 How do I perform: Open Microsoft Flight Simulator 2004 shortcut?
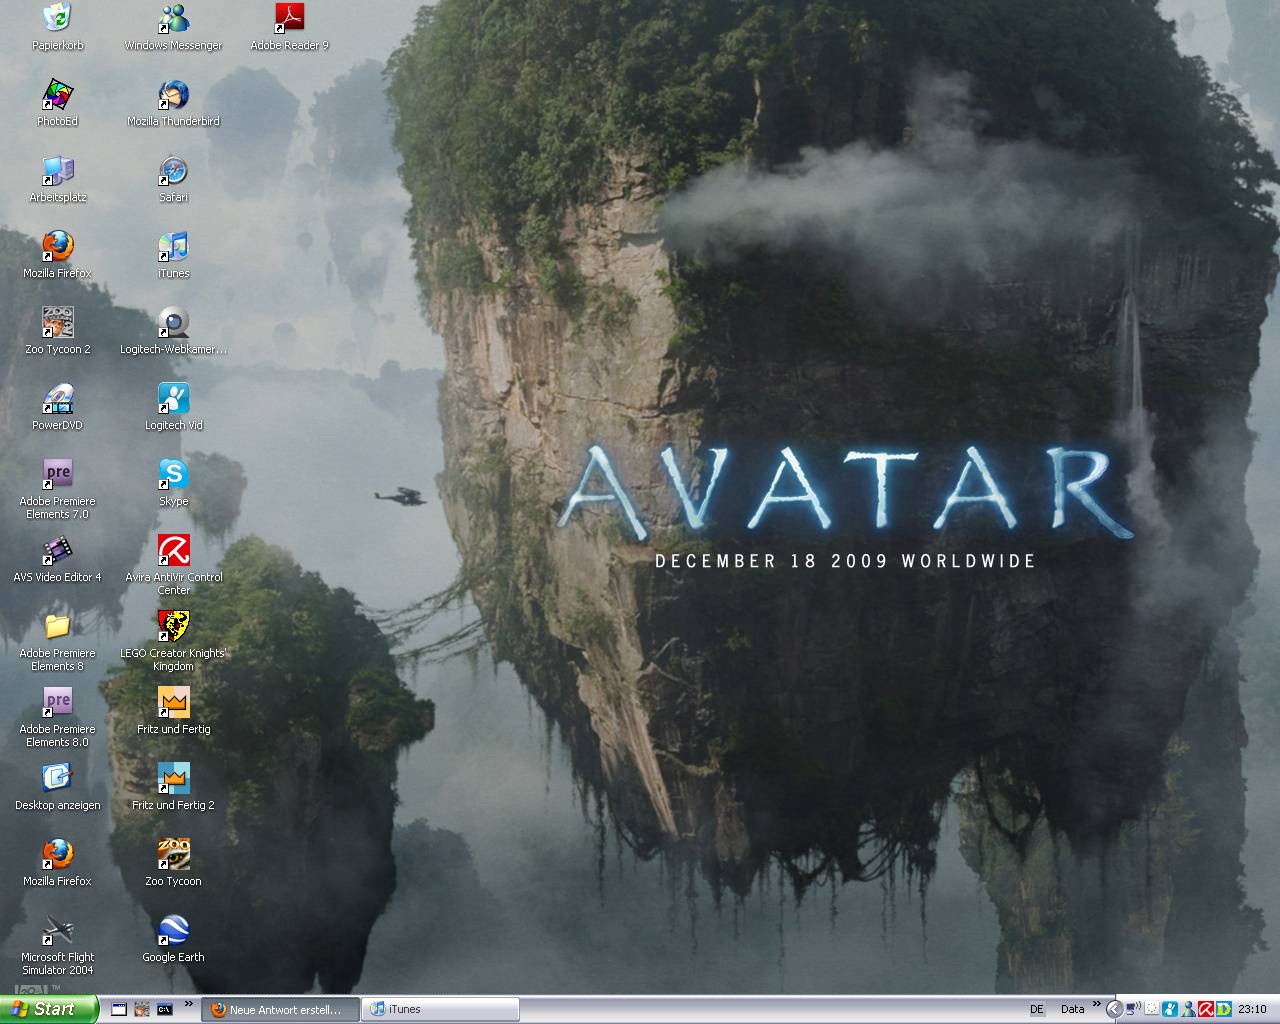[x=57, y=945]
